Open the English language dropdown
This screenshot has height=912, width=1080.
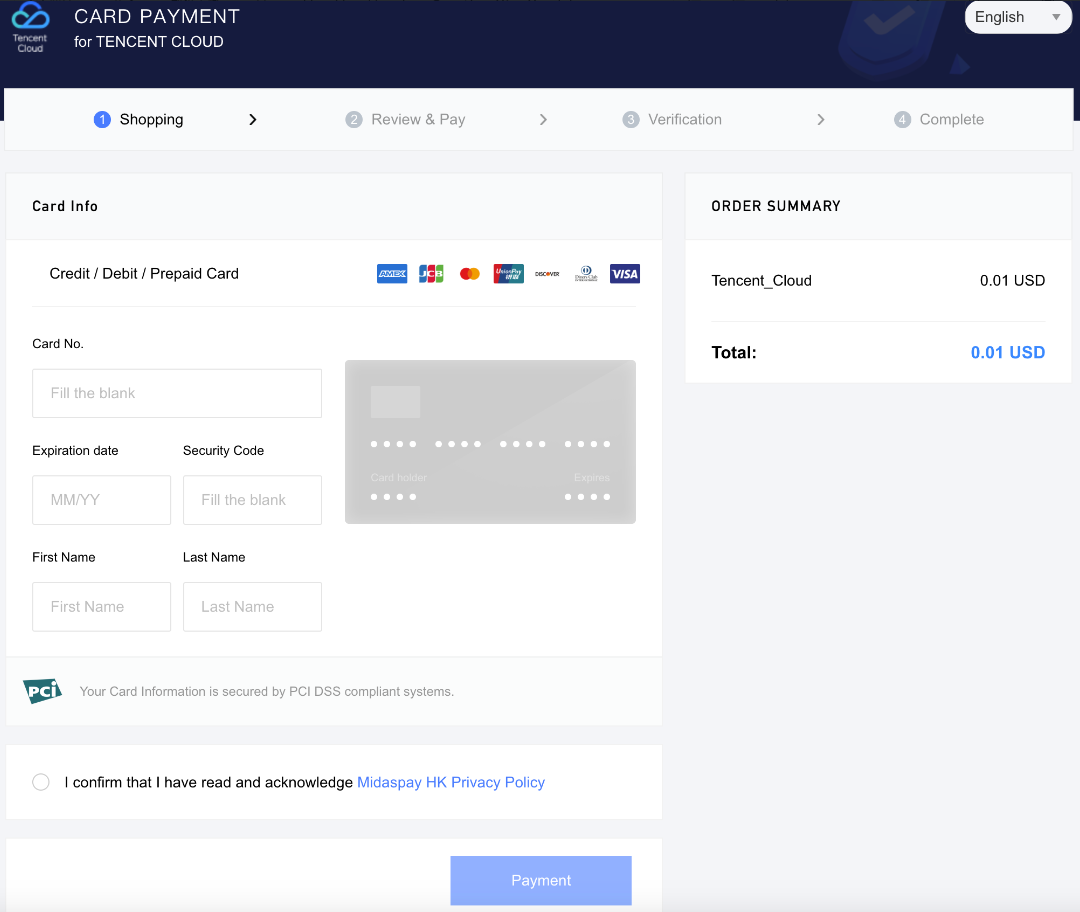pyautogui.click(x=1017, y=17)
